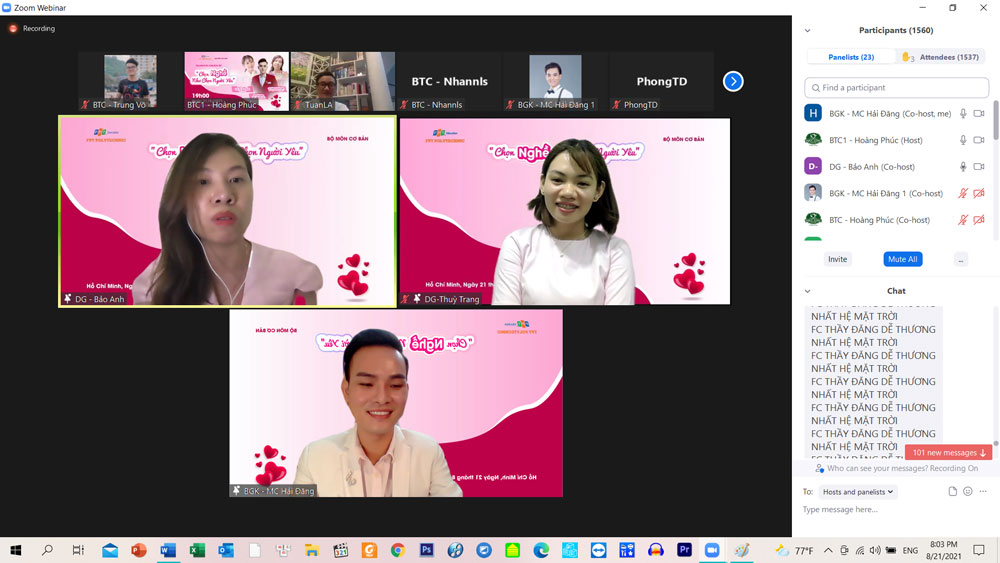Toggle DG - Bảo Anh's microphone

963,166
